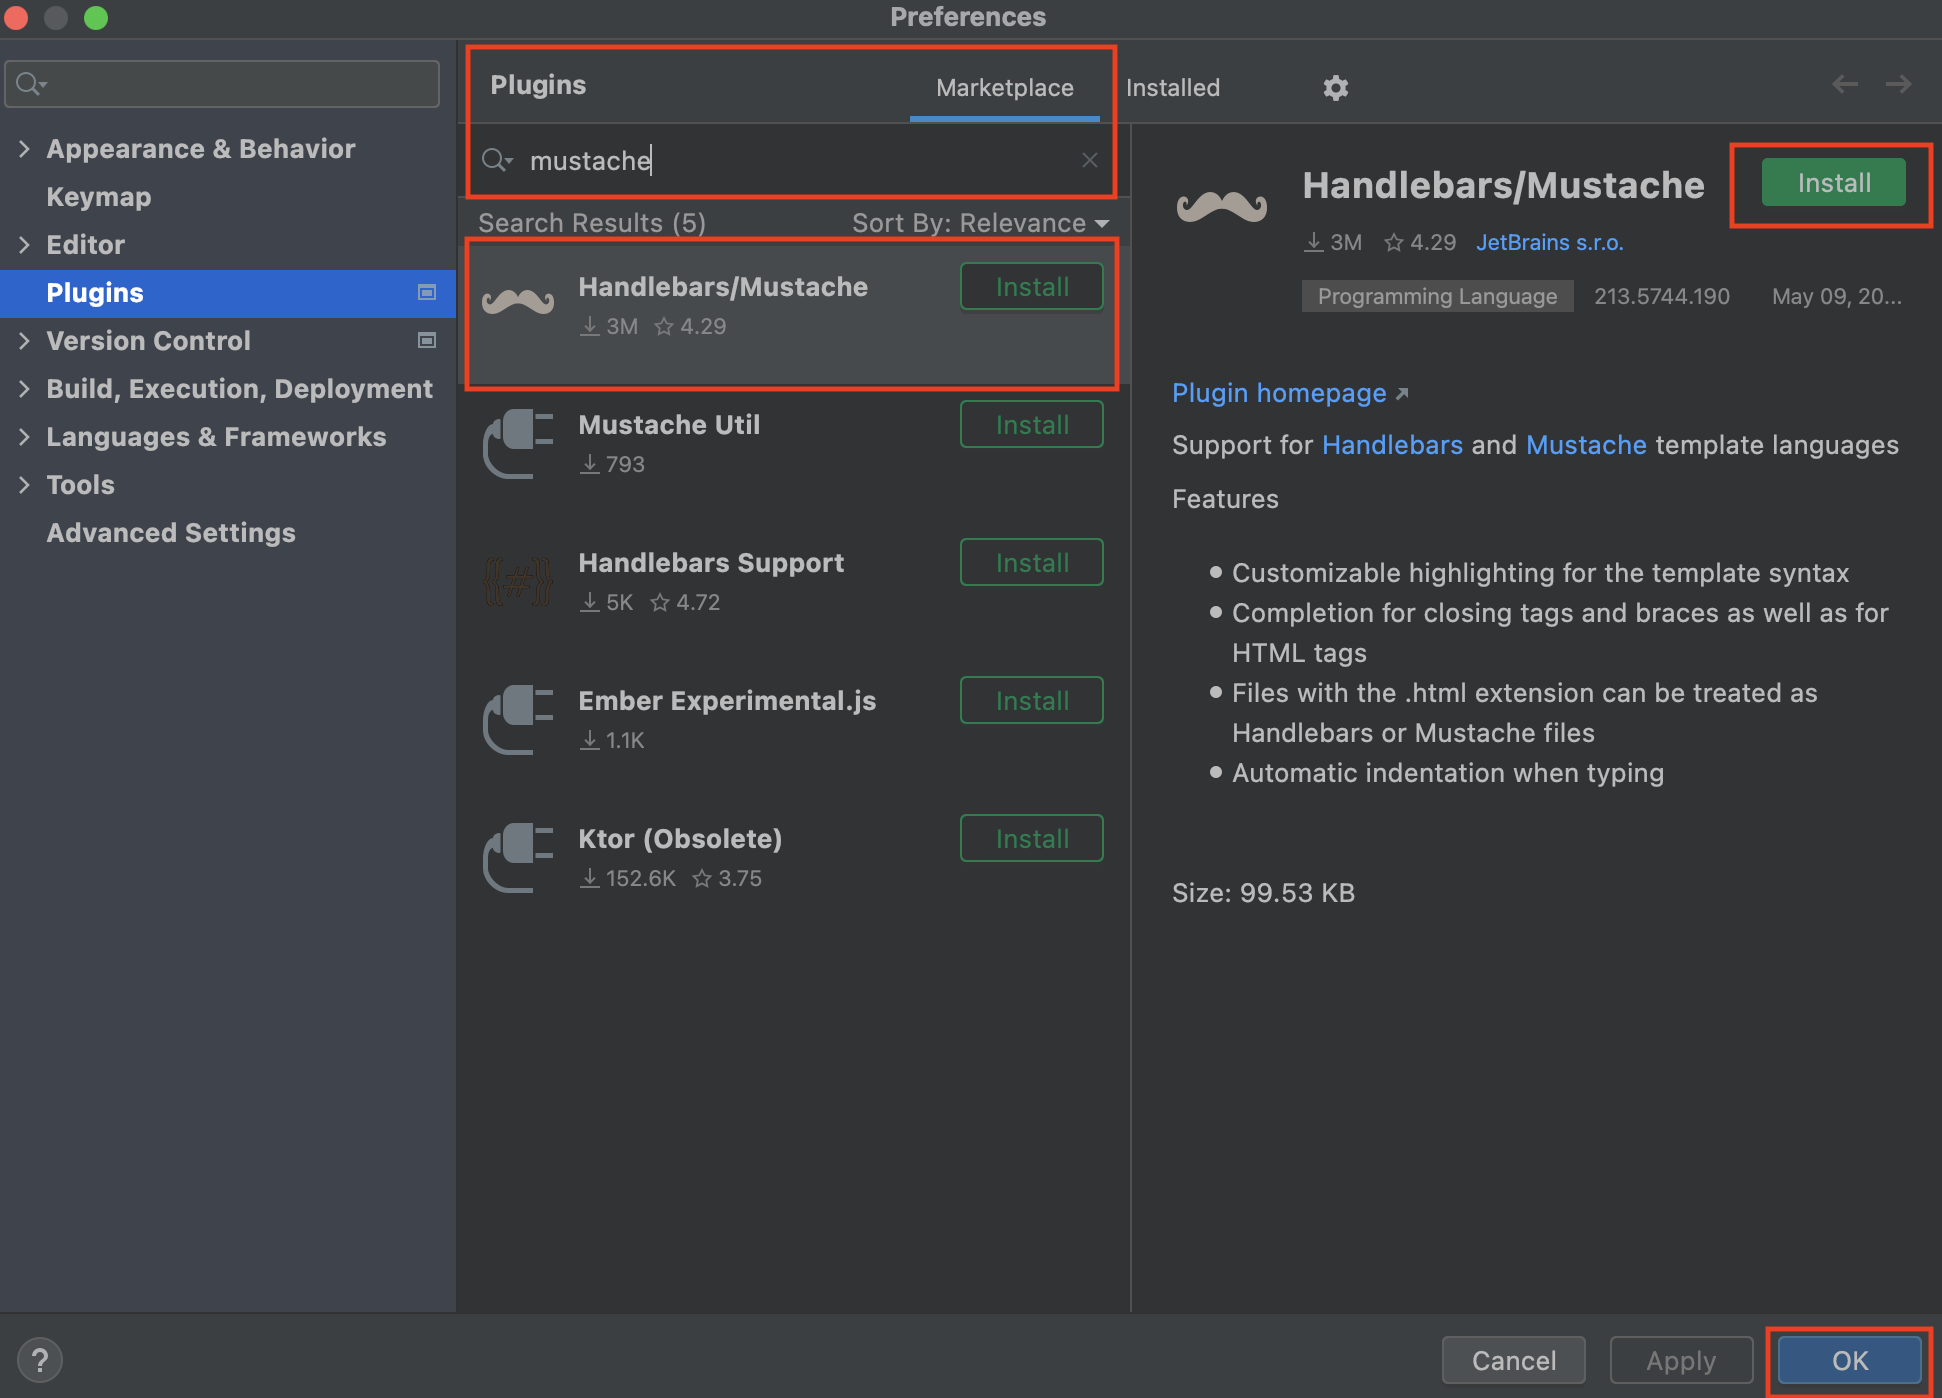Install the Ember Experimental.js plugin

point(1031,701)
